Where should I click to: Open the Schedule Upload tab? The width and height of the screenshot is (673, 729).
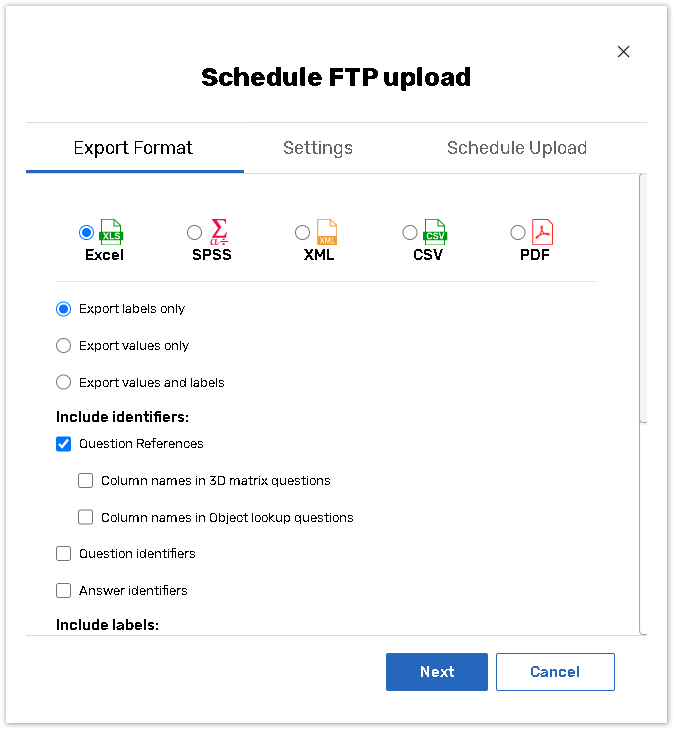click(517, 148)
